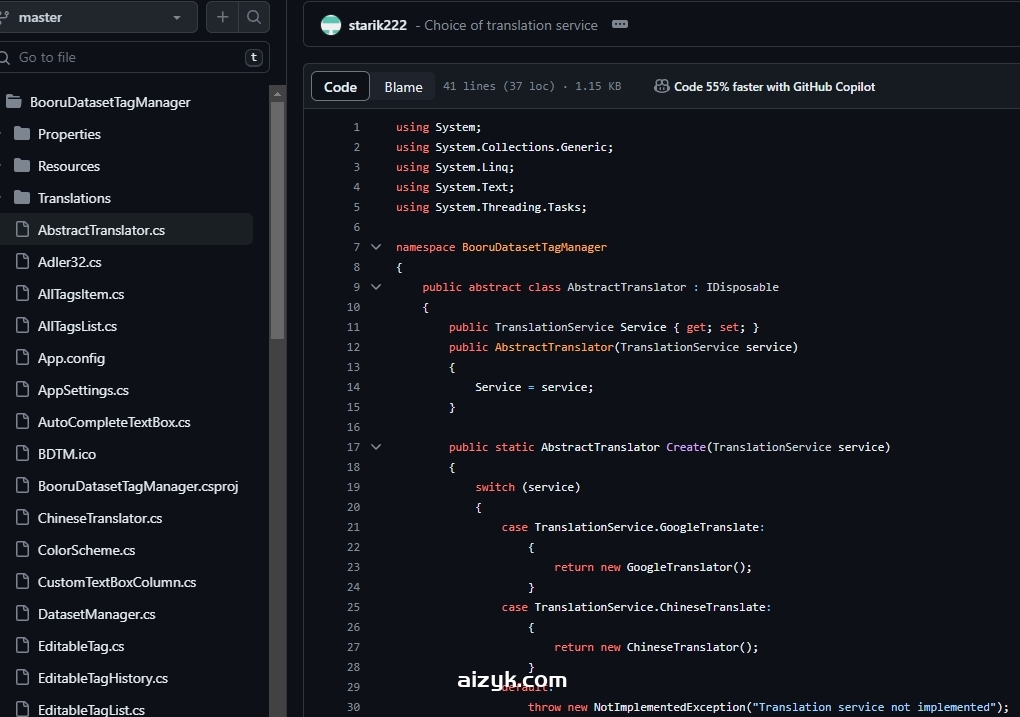Click the Properties folder icon

[22, 134]
